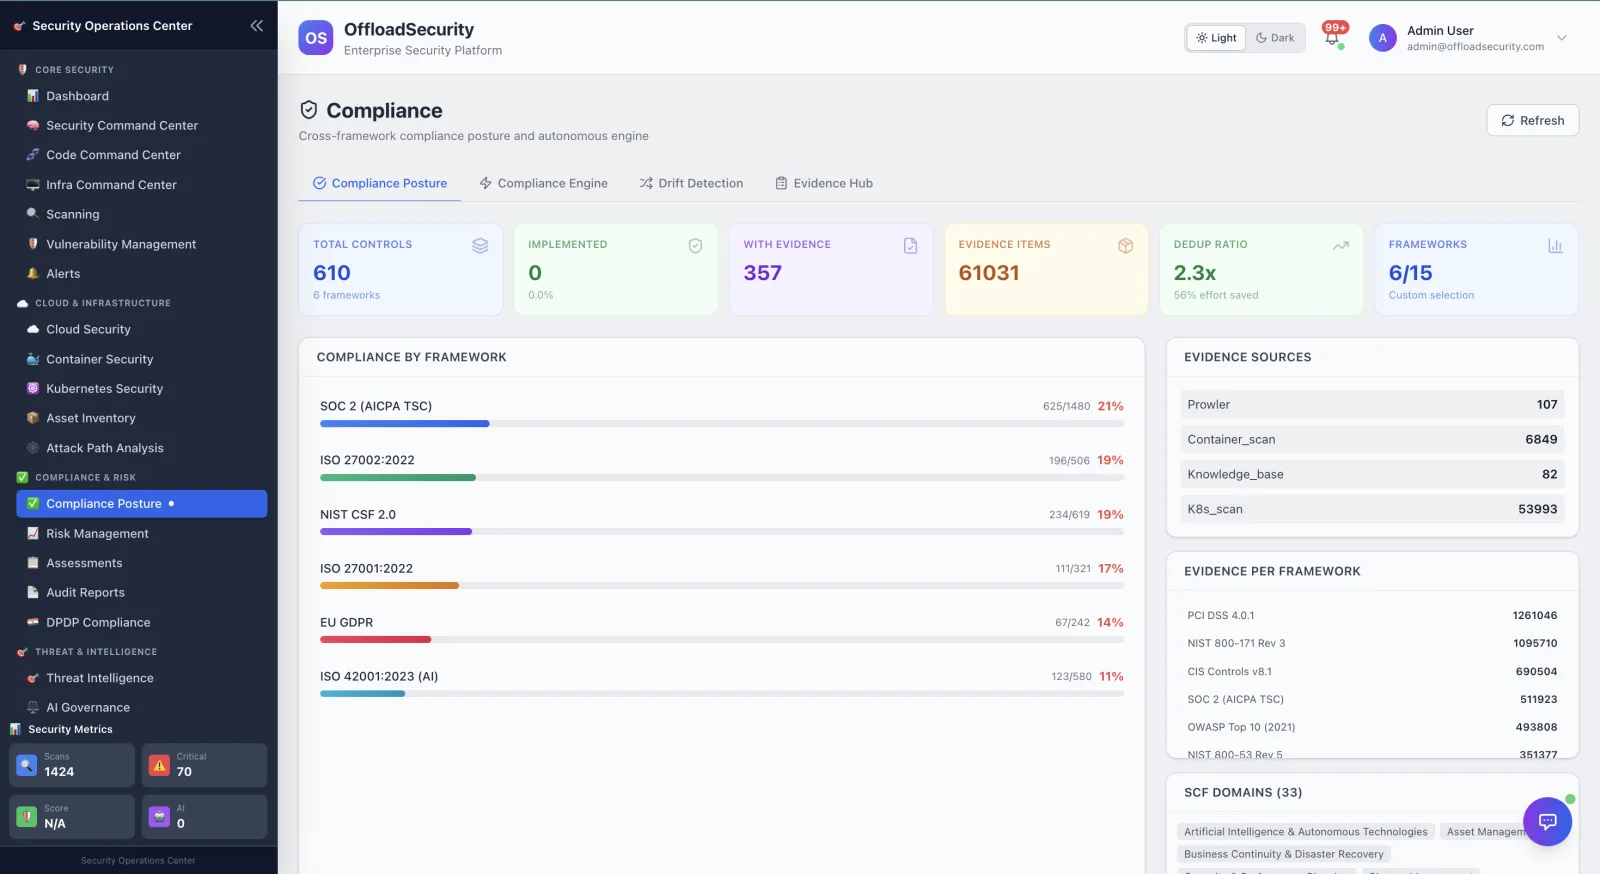Switch to Light theme

1216,38
